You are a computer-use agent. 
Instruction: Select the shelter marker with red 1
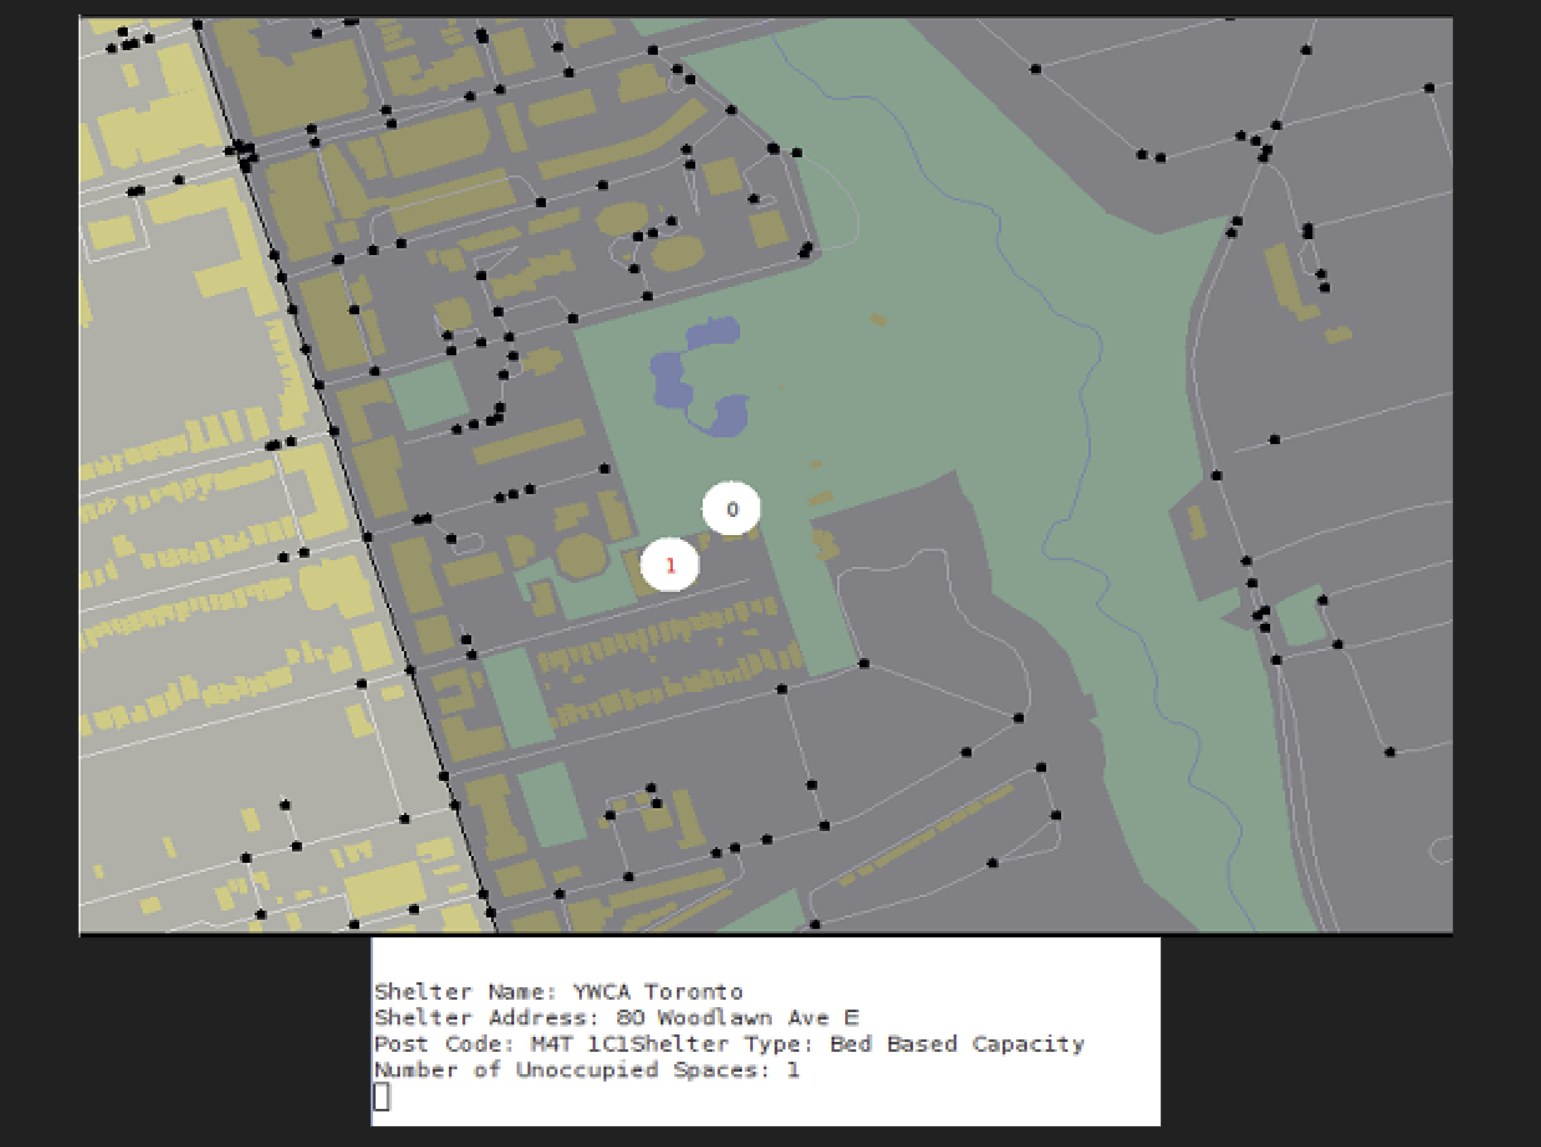[670, 565]
